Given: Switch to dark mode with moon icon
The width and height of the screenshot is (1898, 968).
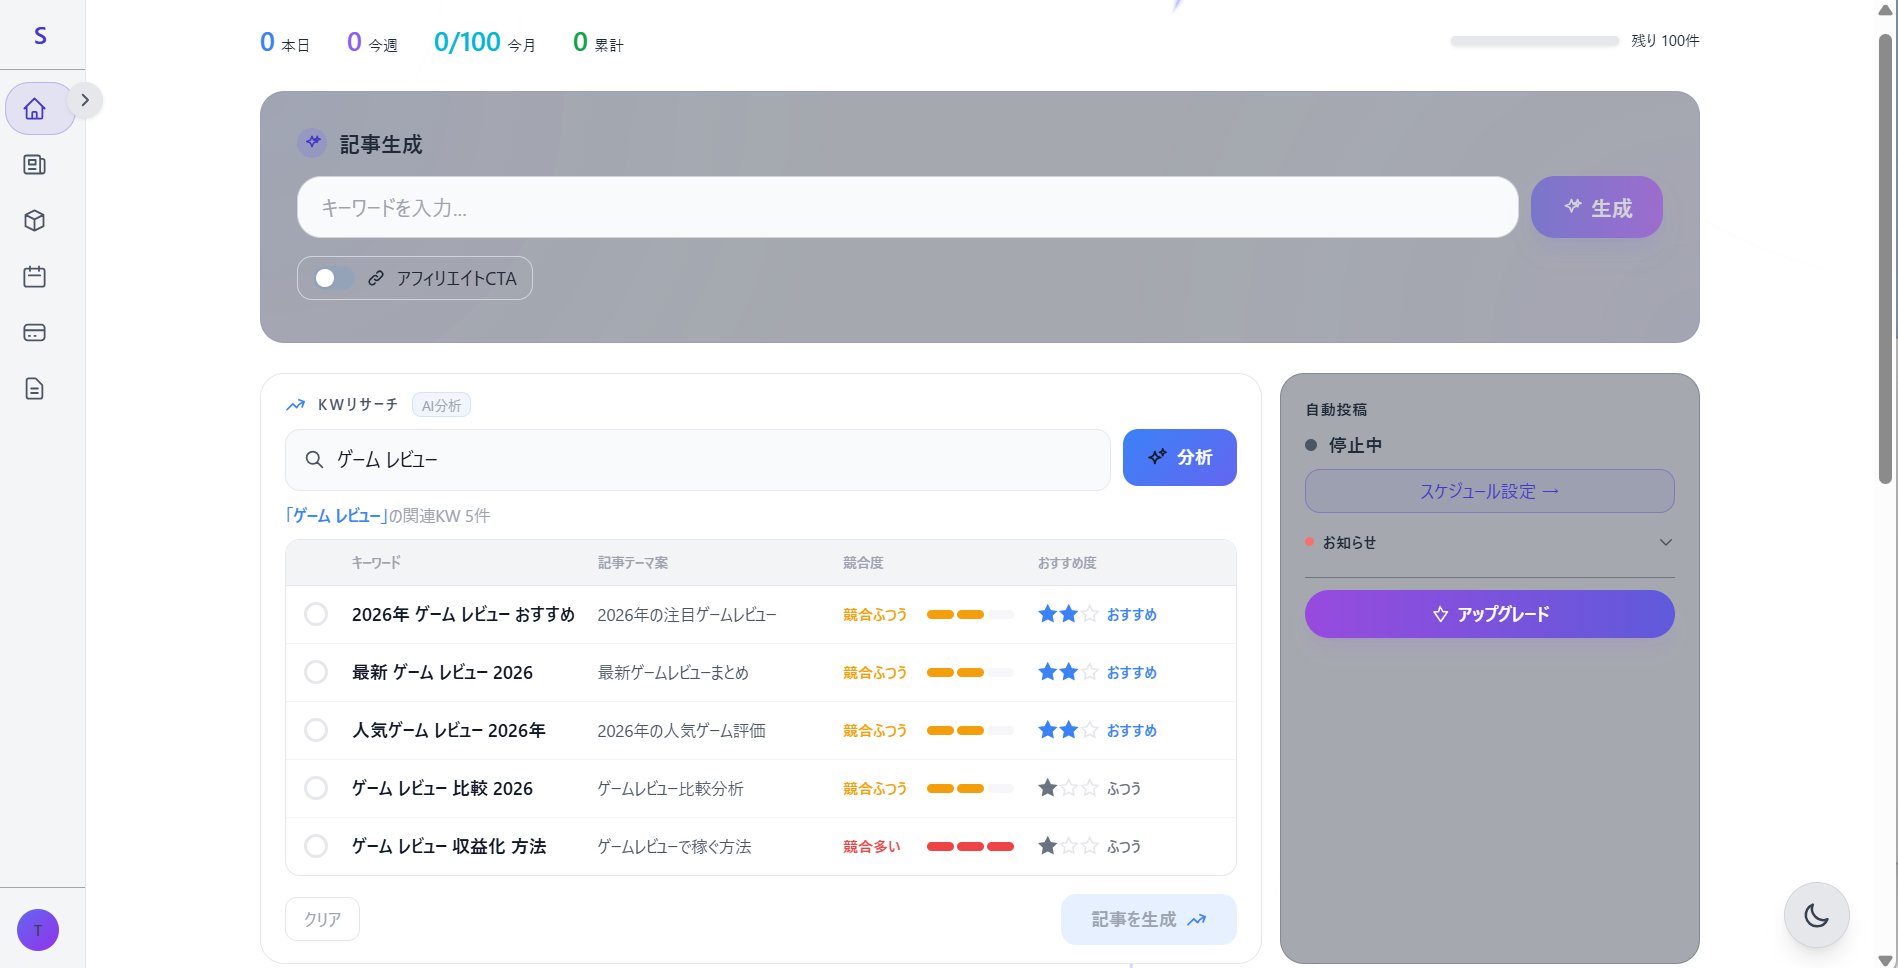Looking at the screenshot, I should [1816, 915].
